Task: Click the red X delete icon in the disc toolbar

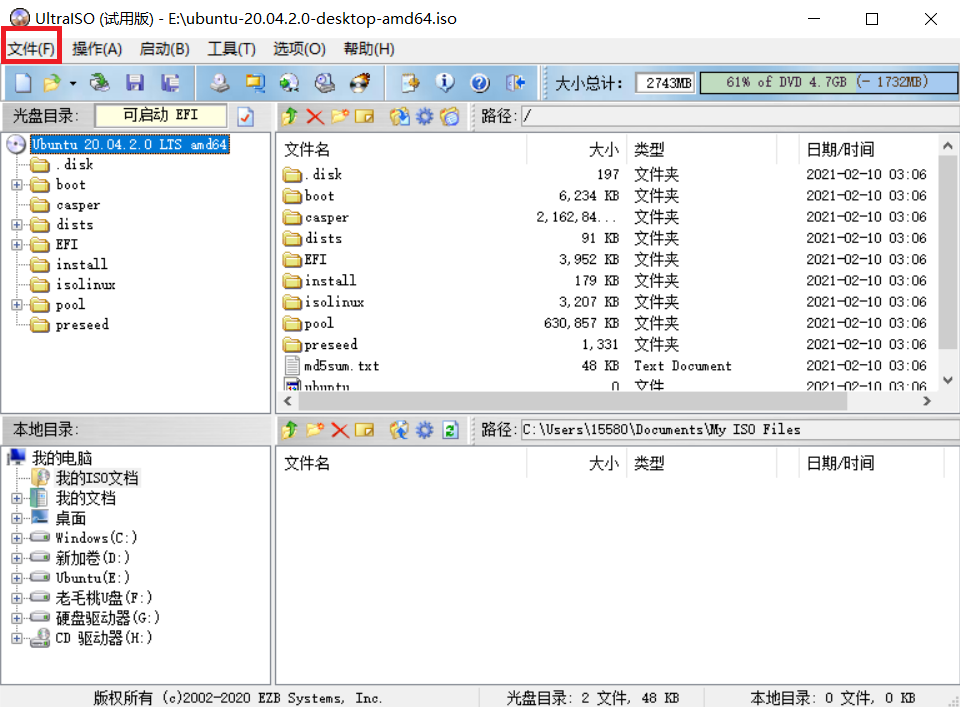Action: click(x=315, y=116)
